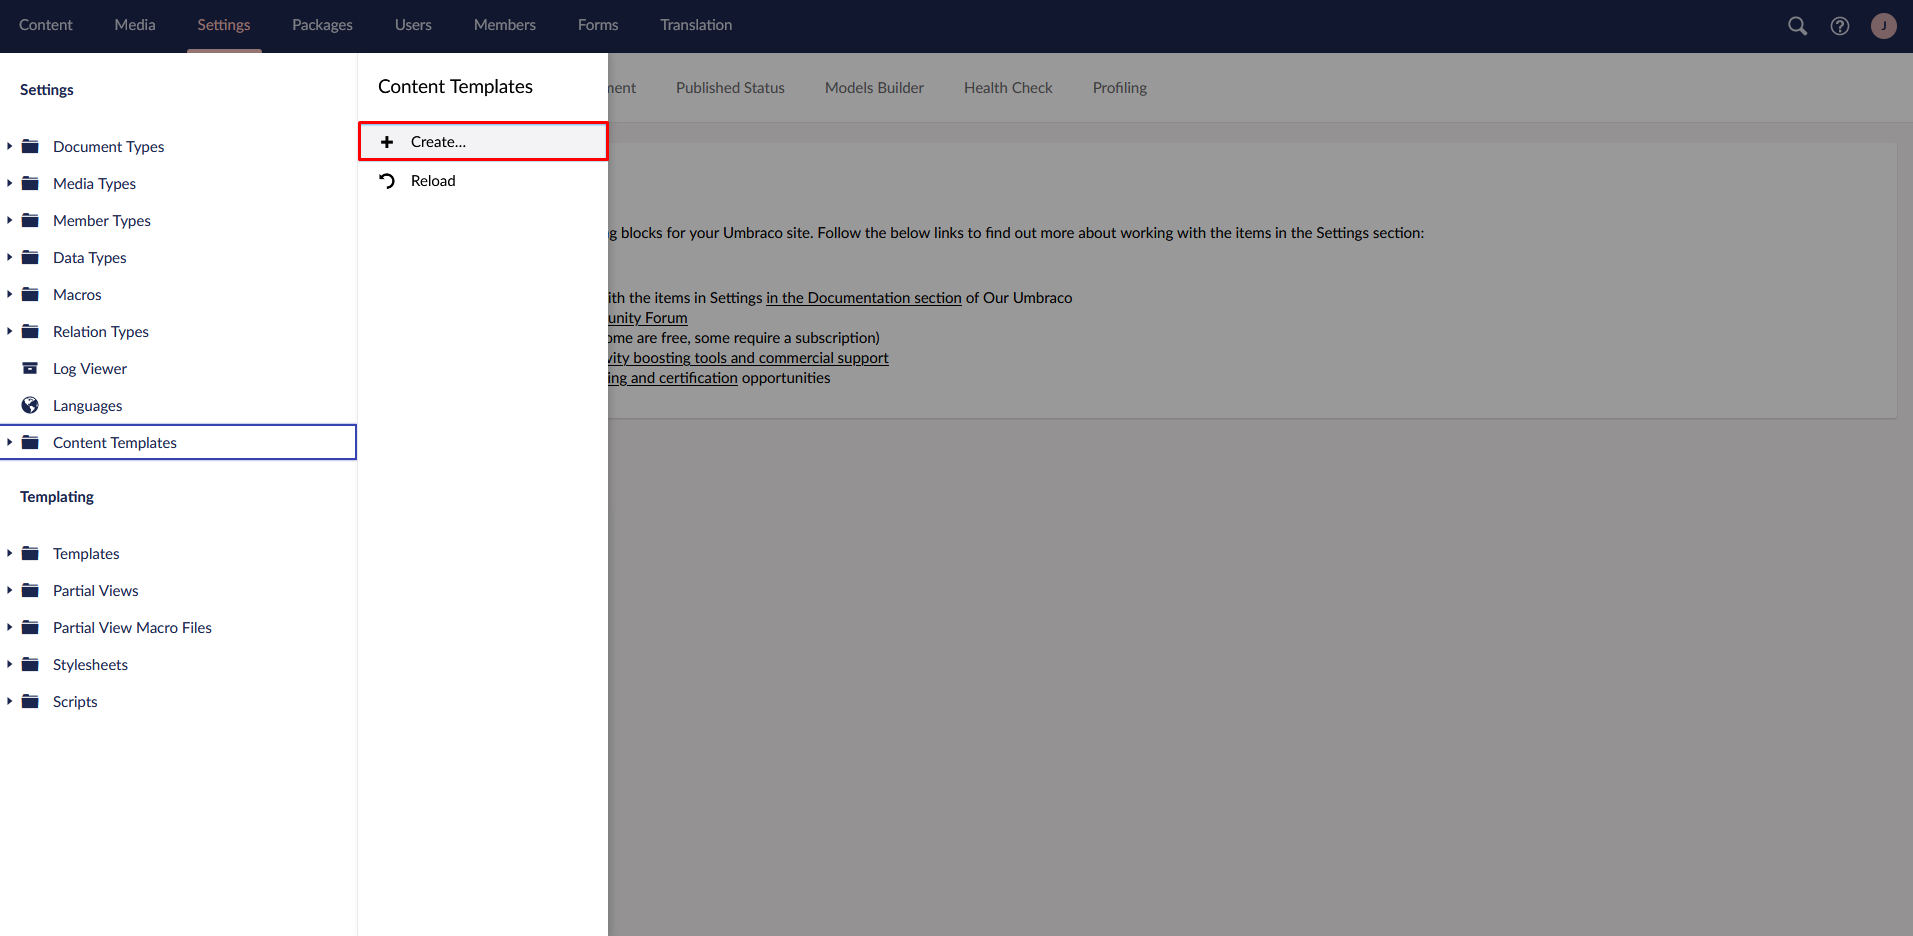The height and width of the screenshot is (936, 1913).
Task: Choose Reload in Content Templates menu
Action: click(x=483, y=181)
